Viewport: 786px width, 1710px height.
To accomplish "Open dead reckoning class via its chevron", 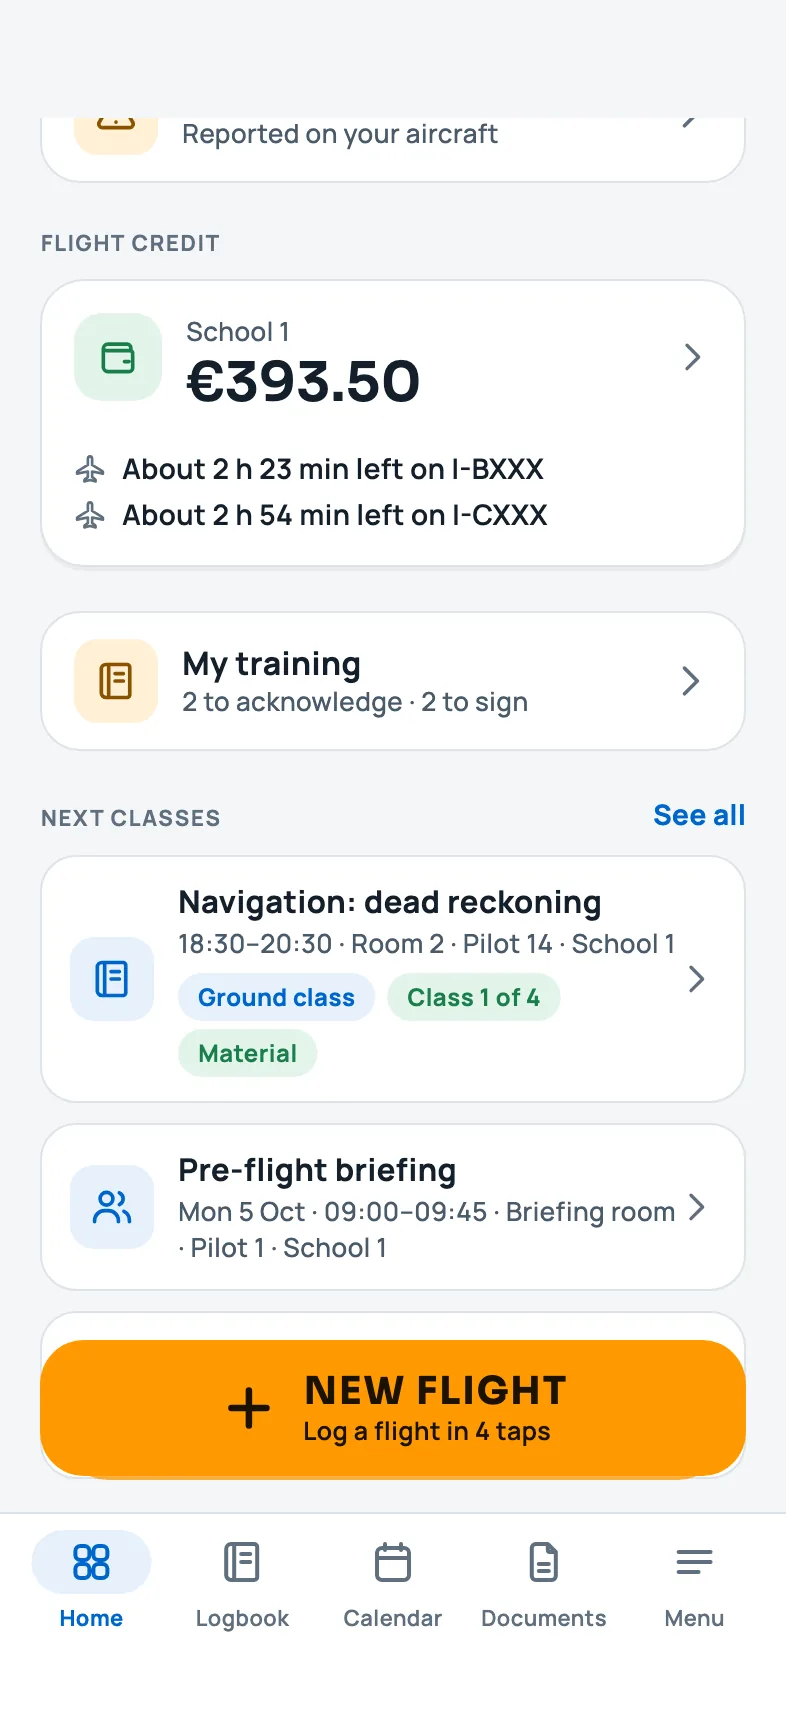I will pyautogui.click(x=697, y=979).
